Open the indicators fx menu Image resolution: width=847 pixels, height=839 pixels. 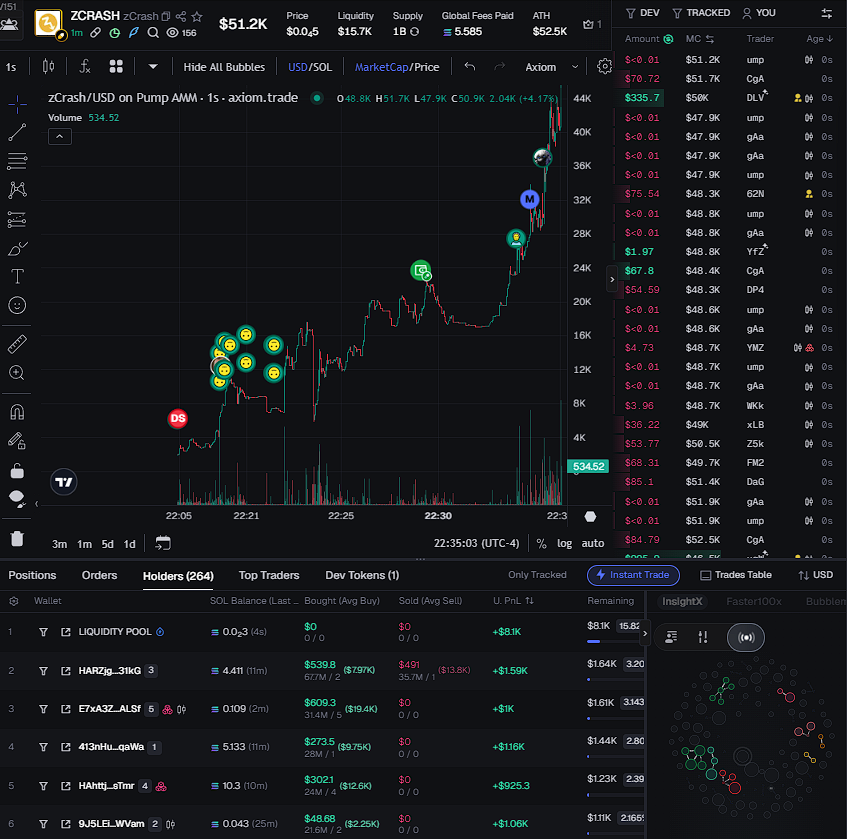tap(84, 66)
